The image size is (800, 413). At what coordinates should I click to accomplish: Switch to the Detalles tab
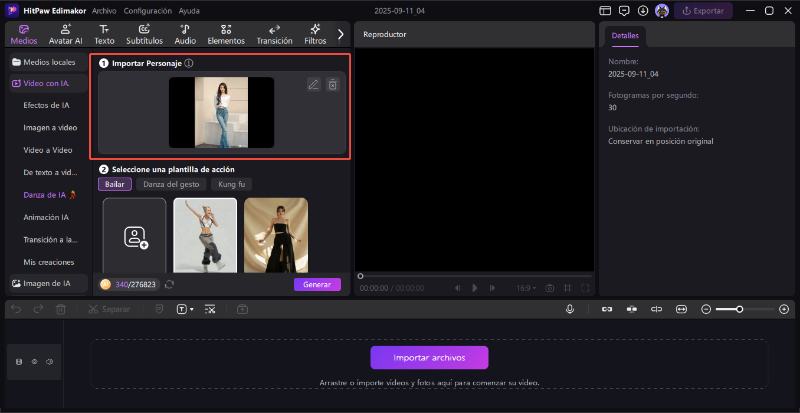coord(625,36)
